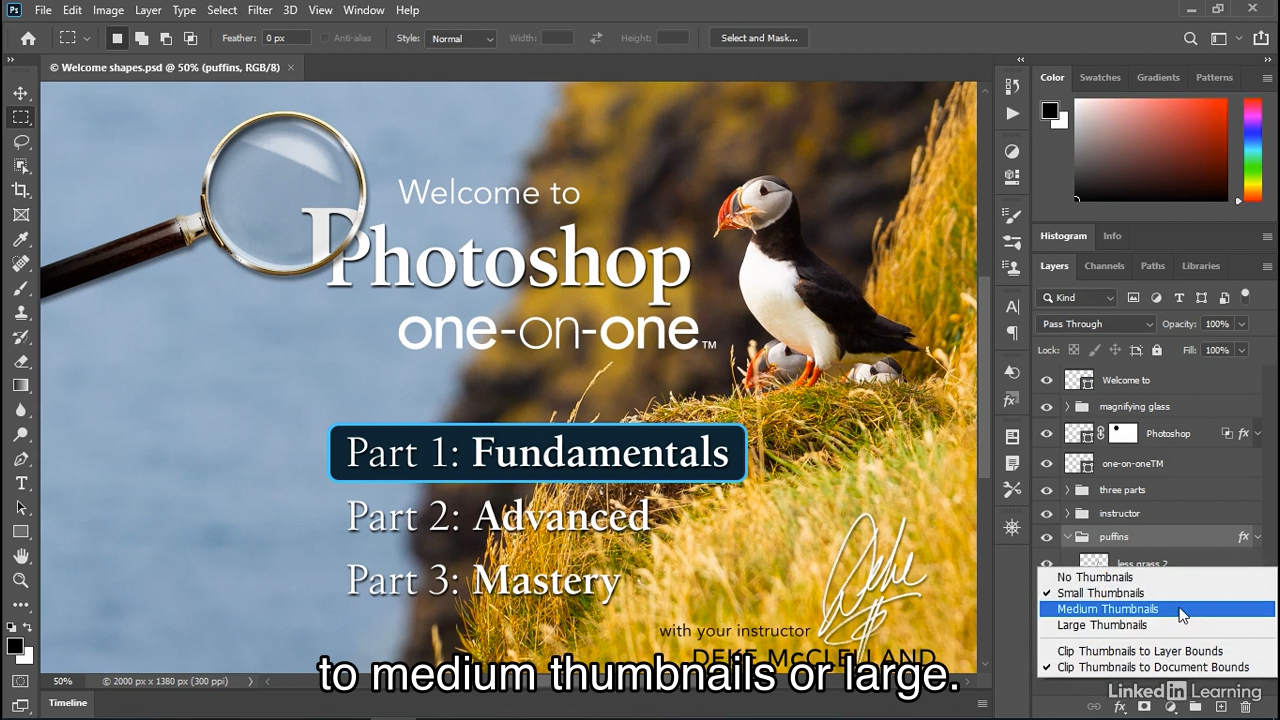
Task: Open the Opacity slider dropdown arrow
Action: 1242,324
